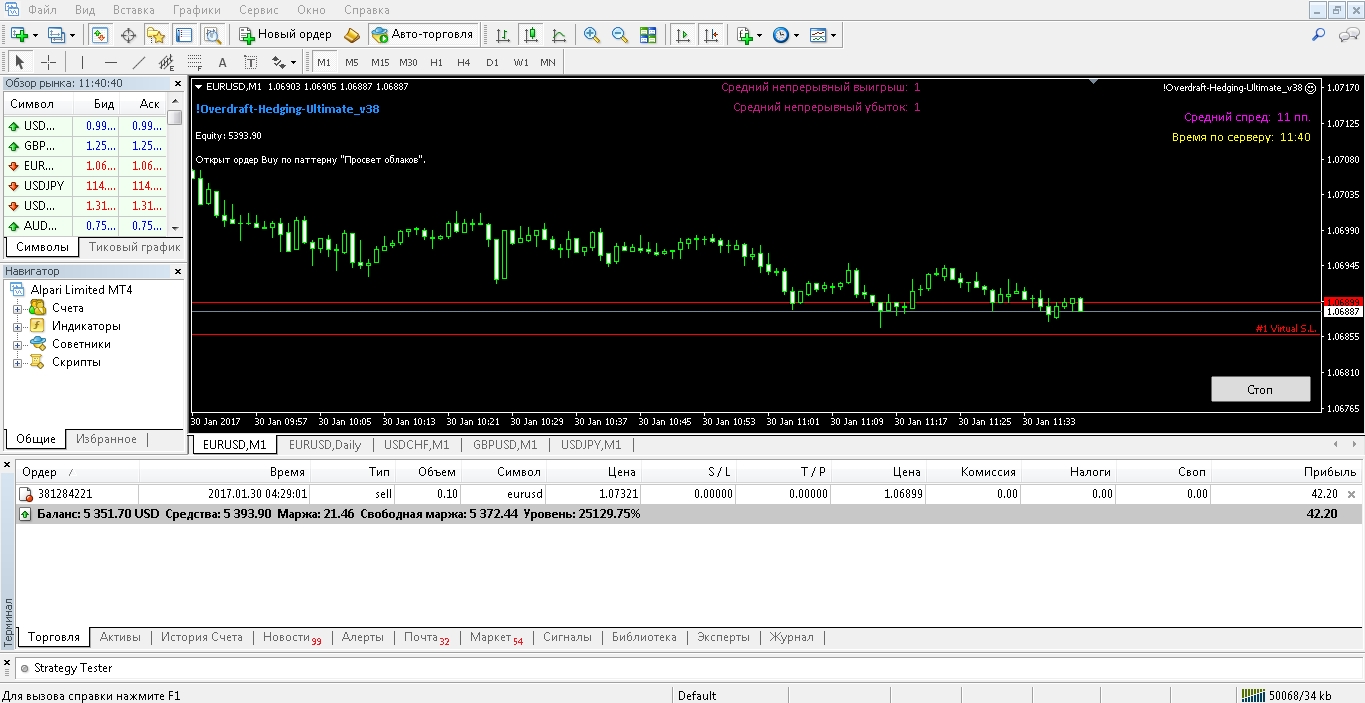Select the equidistant channel tool
The width and height of the screenshot is (1365, 703).
click(167, 62)
